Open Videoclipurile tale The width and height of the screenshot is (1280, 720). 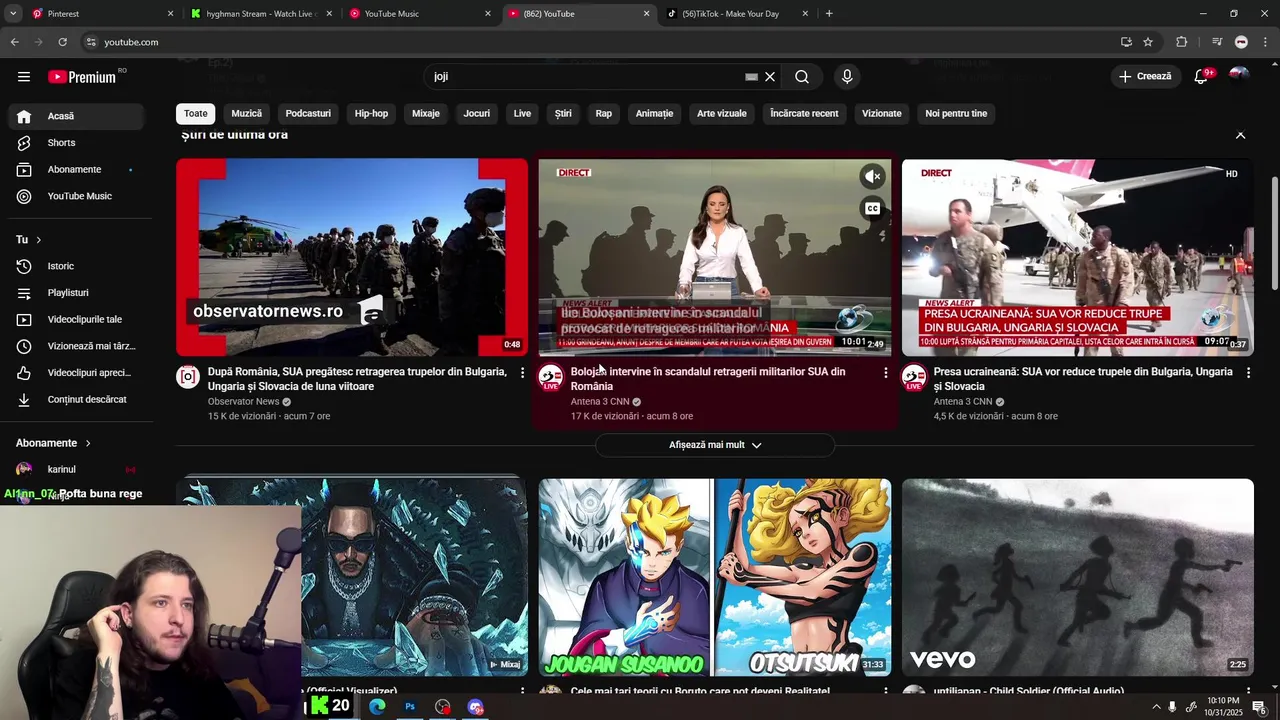77,320
